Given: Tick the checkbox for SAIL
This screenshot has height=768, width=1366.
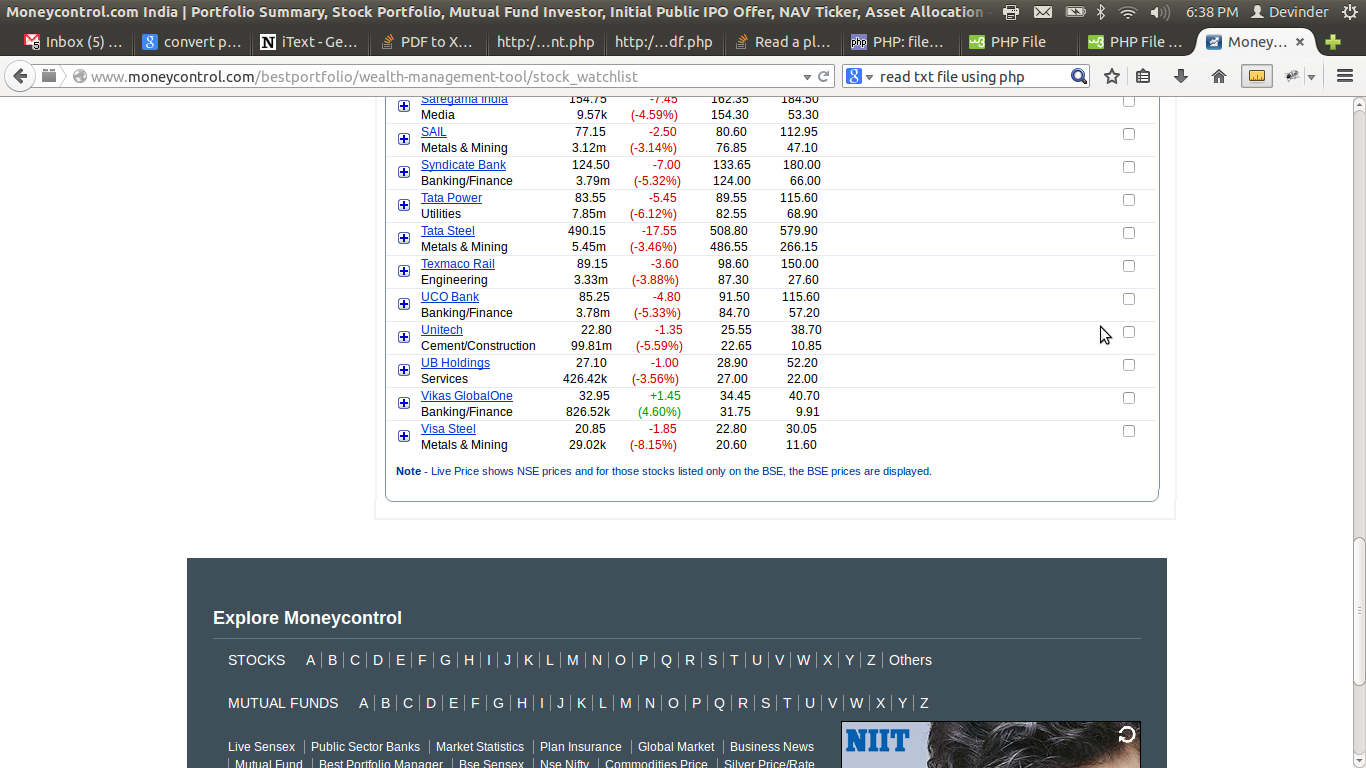Looking at the screenshot, I should 1129,134.
